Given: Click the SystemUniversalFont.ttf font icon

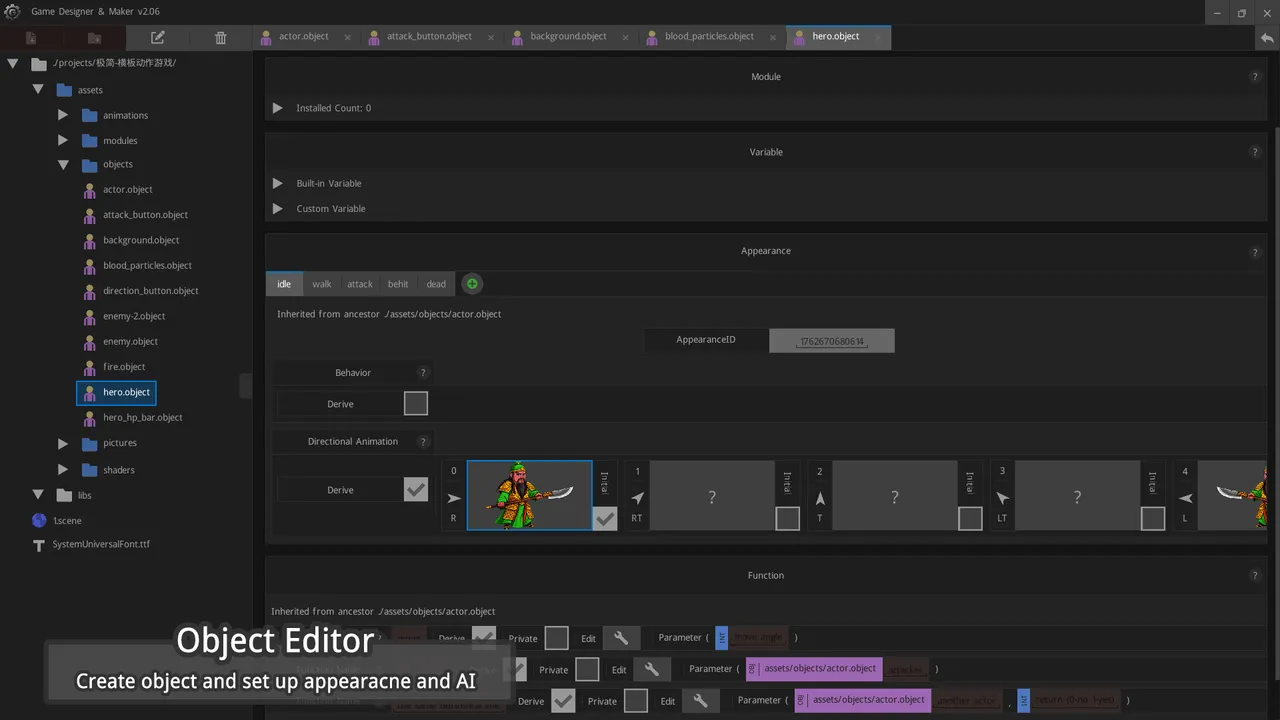Looking at the screenshot, I should [39, 545].
